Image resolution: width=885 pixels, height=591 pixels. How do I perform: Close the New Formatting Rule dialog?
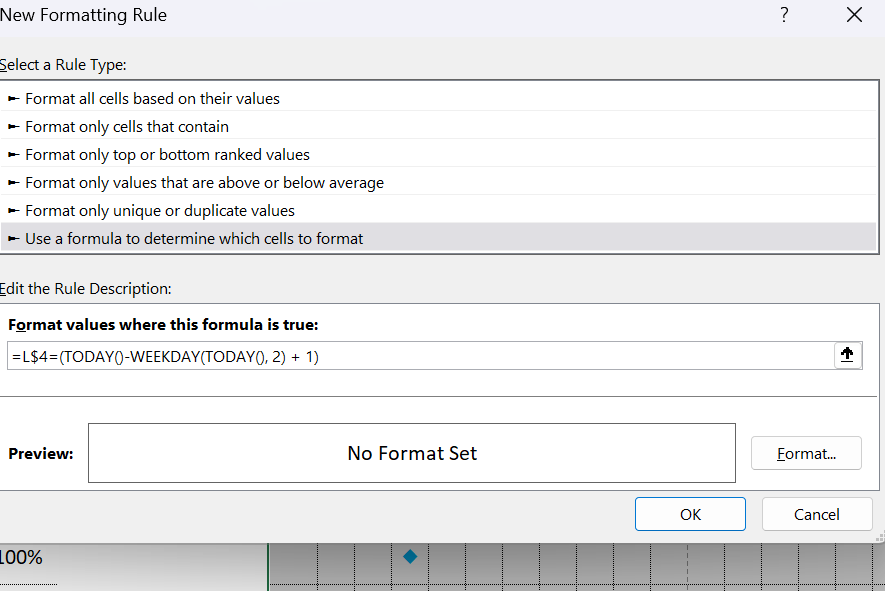coord(855,15)
